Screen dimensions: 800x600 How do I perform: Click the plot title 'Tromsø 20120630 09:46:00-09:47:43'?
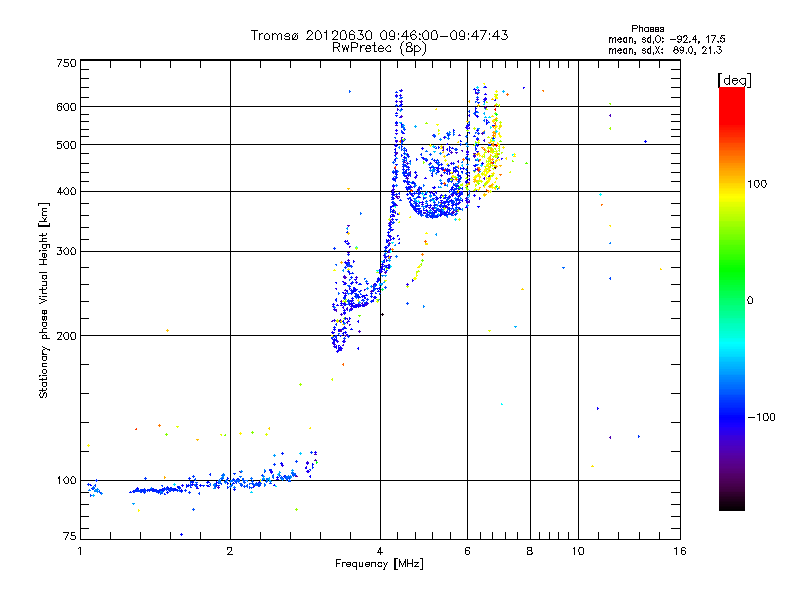click(x=379, y=35)
